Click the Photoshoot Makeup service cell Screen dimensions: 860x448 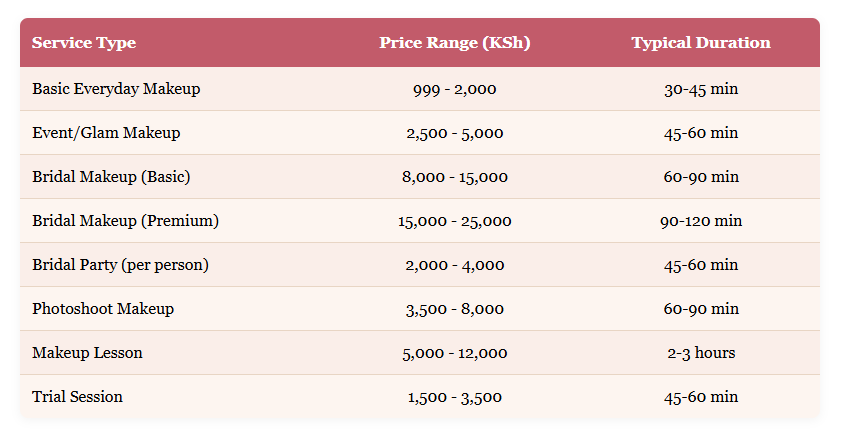pos(103,309)
